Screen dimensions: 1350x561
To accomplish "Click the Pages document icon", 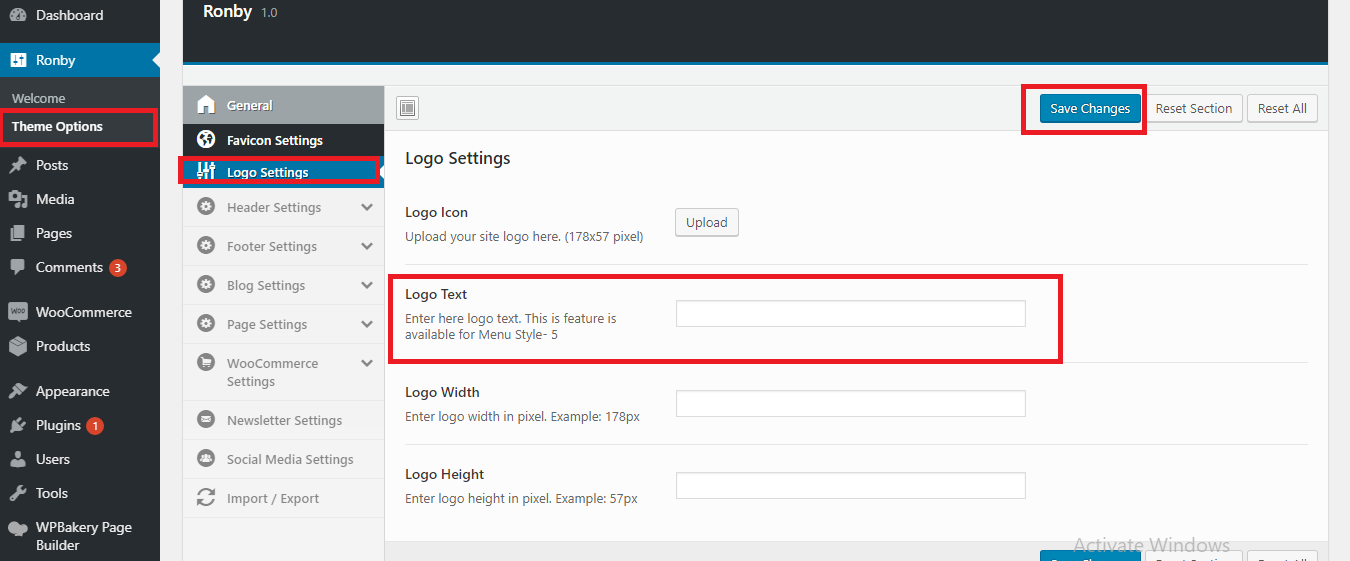I will (18, 233).
